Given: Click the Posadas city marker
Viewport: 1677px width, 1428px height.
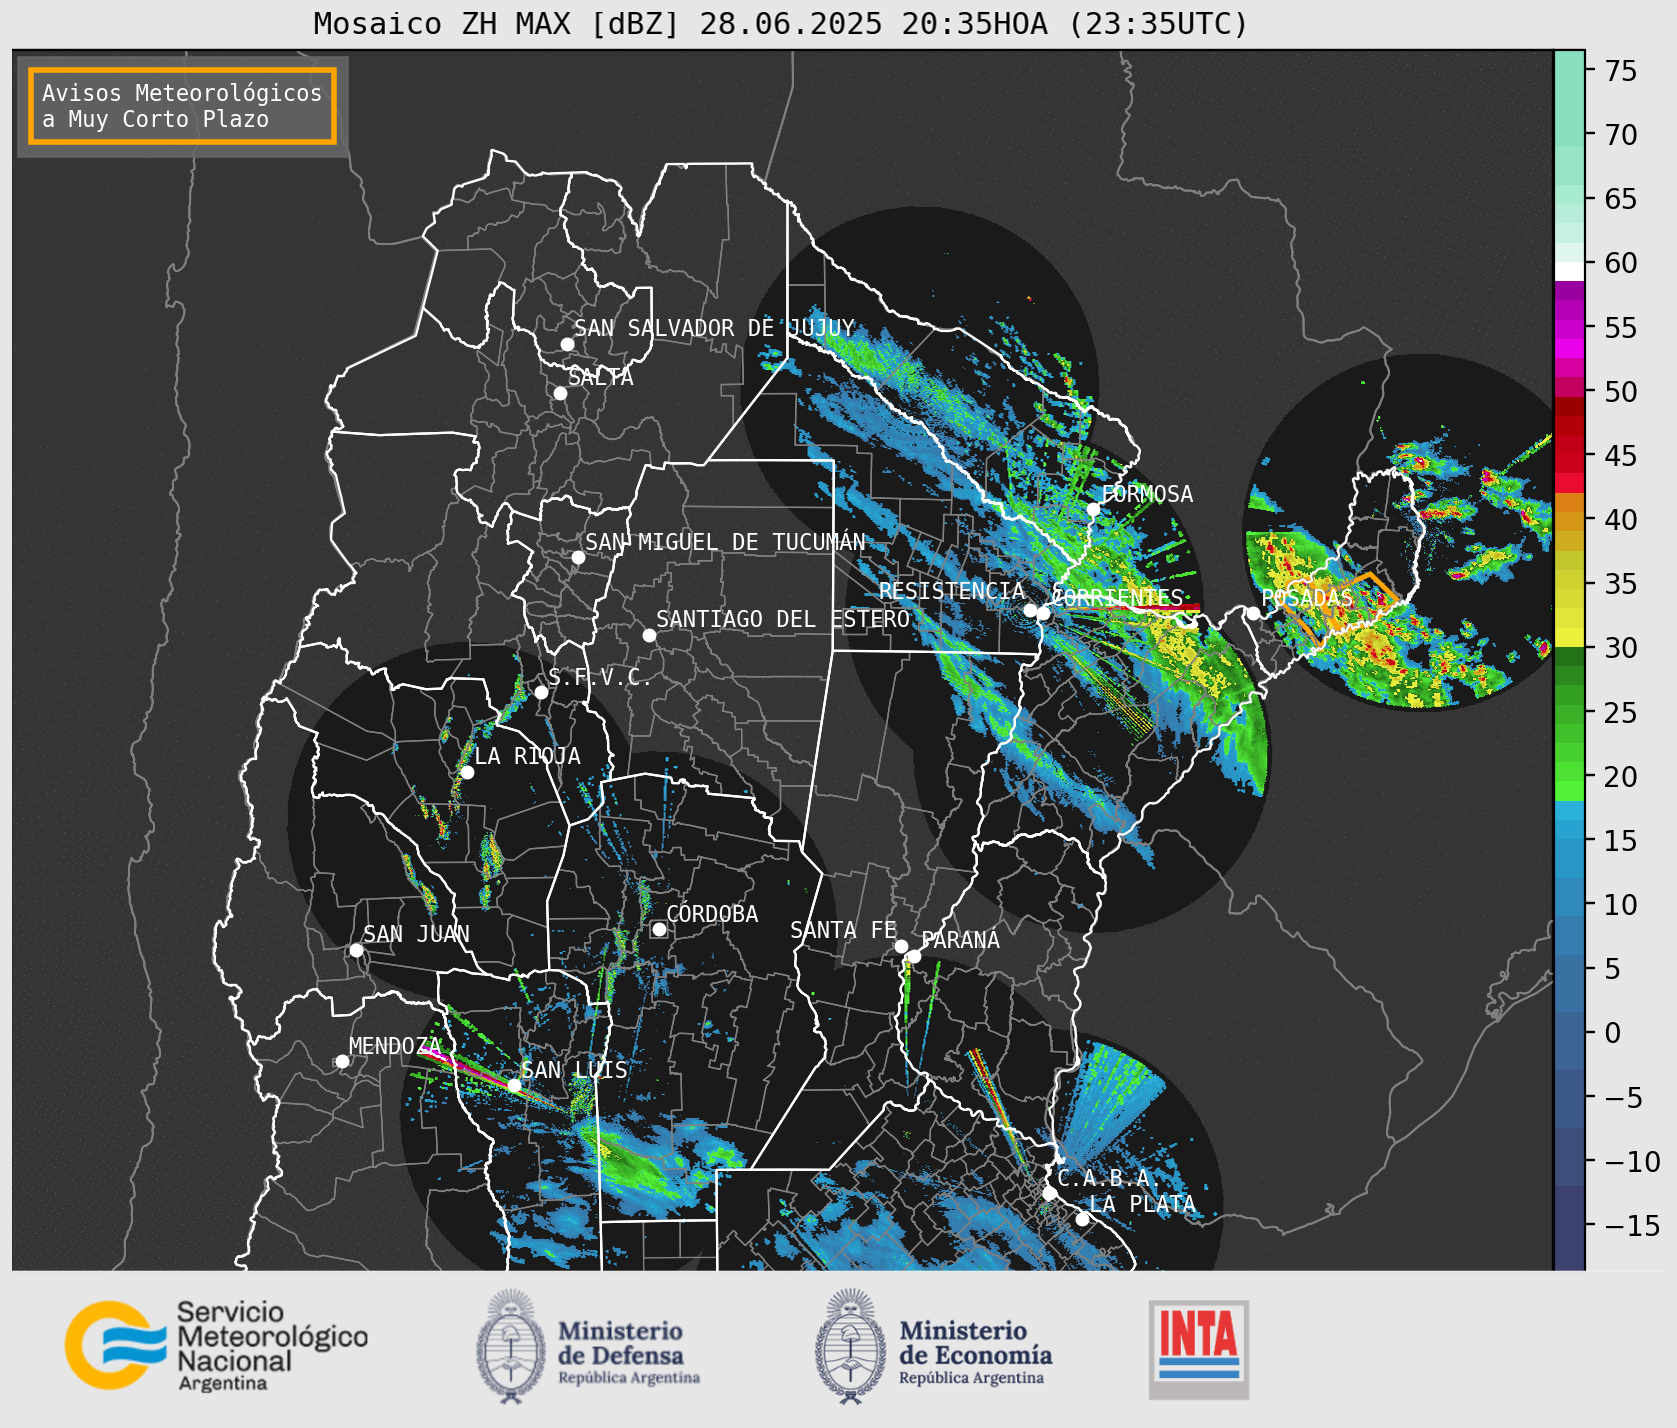Looking at the screenshot, I should [x=1253, y=613].
